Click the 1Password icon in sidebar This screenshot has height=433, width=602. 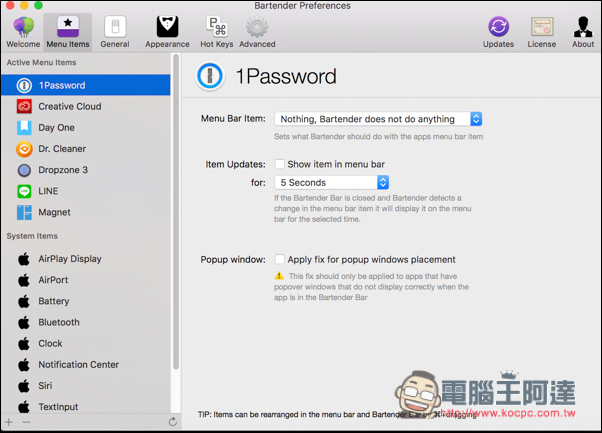[24, 85]
